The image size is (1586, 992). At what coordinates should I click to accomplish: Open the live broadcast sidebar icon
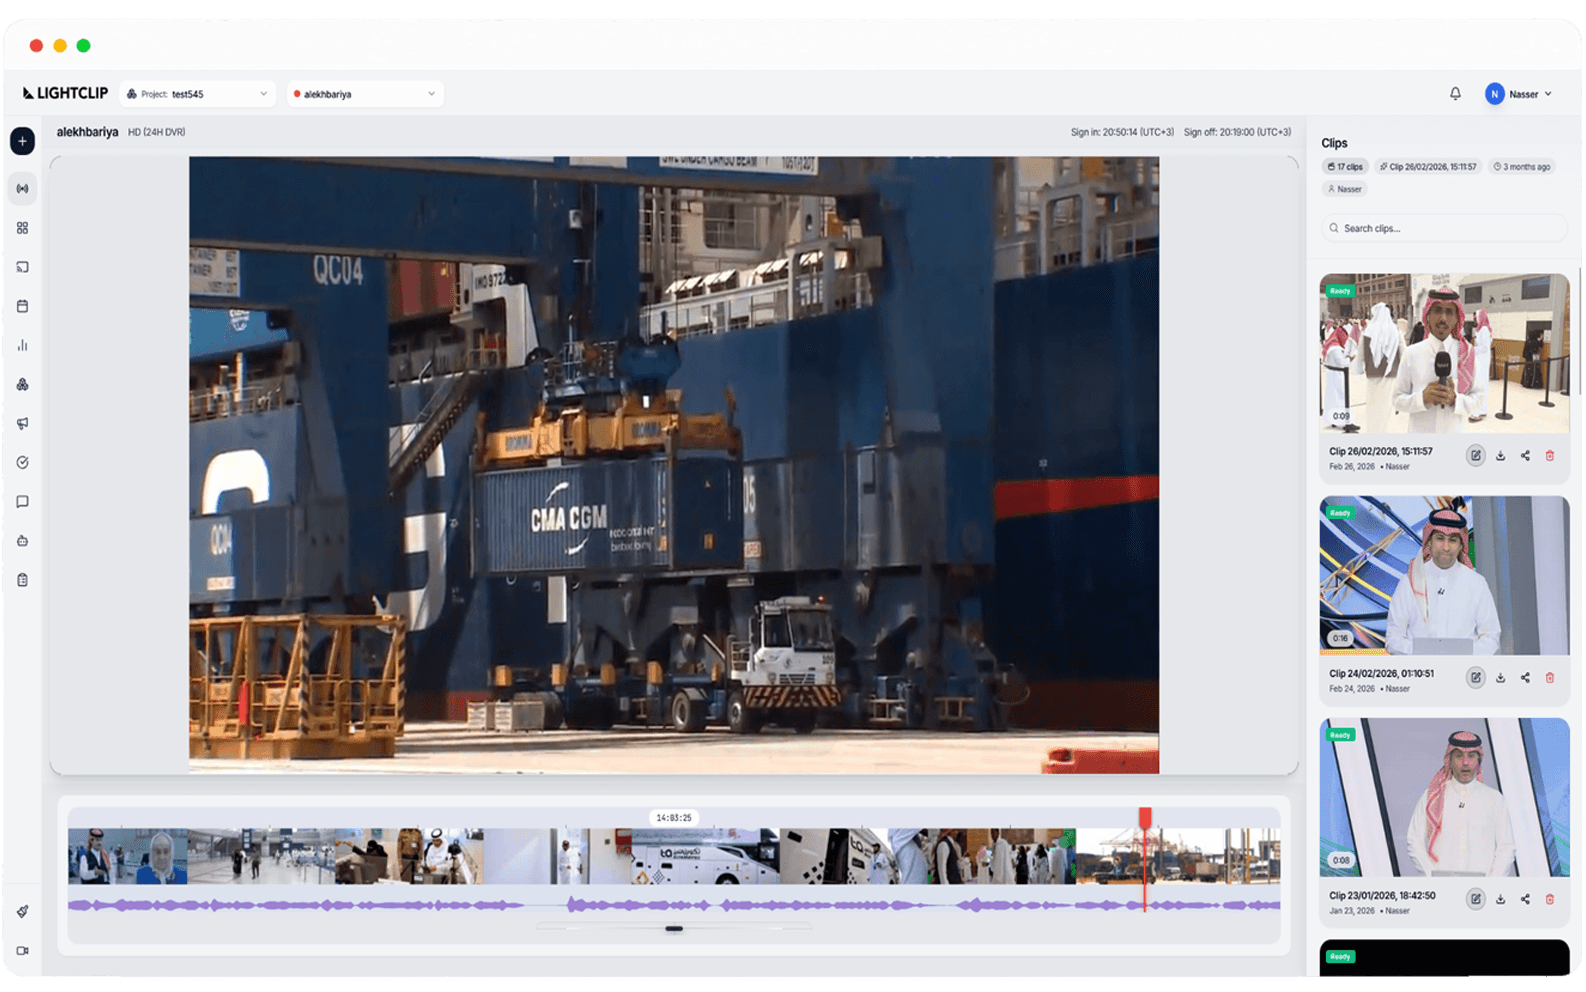[x=22, y=188]
